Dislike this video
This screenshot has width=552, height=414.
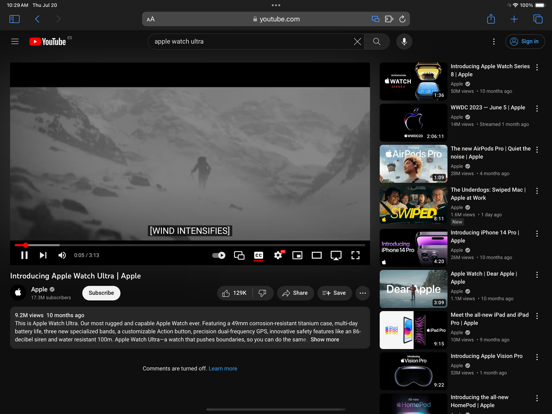(x=263, y=293)
